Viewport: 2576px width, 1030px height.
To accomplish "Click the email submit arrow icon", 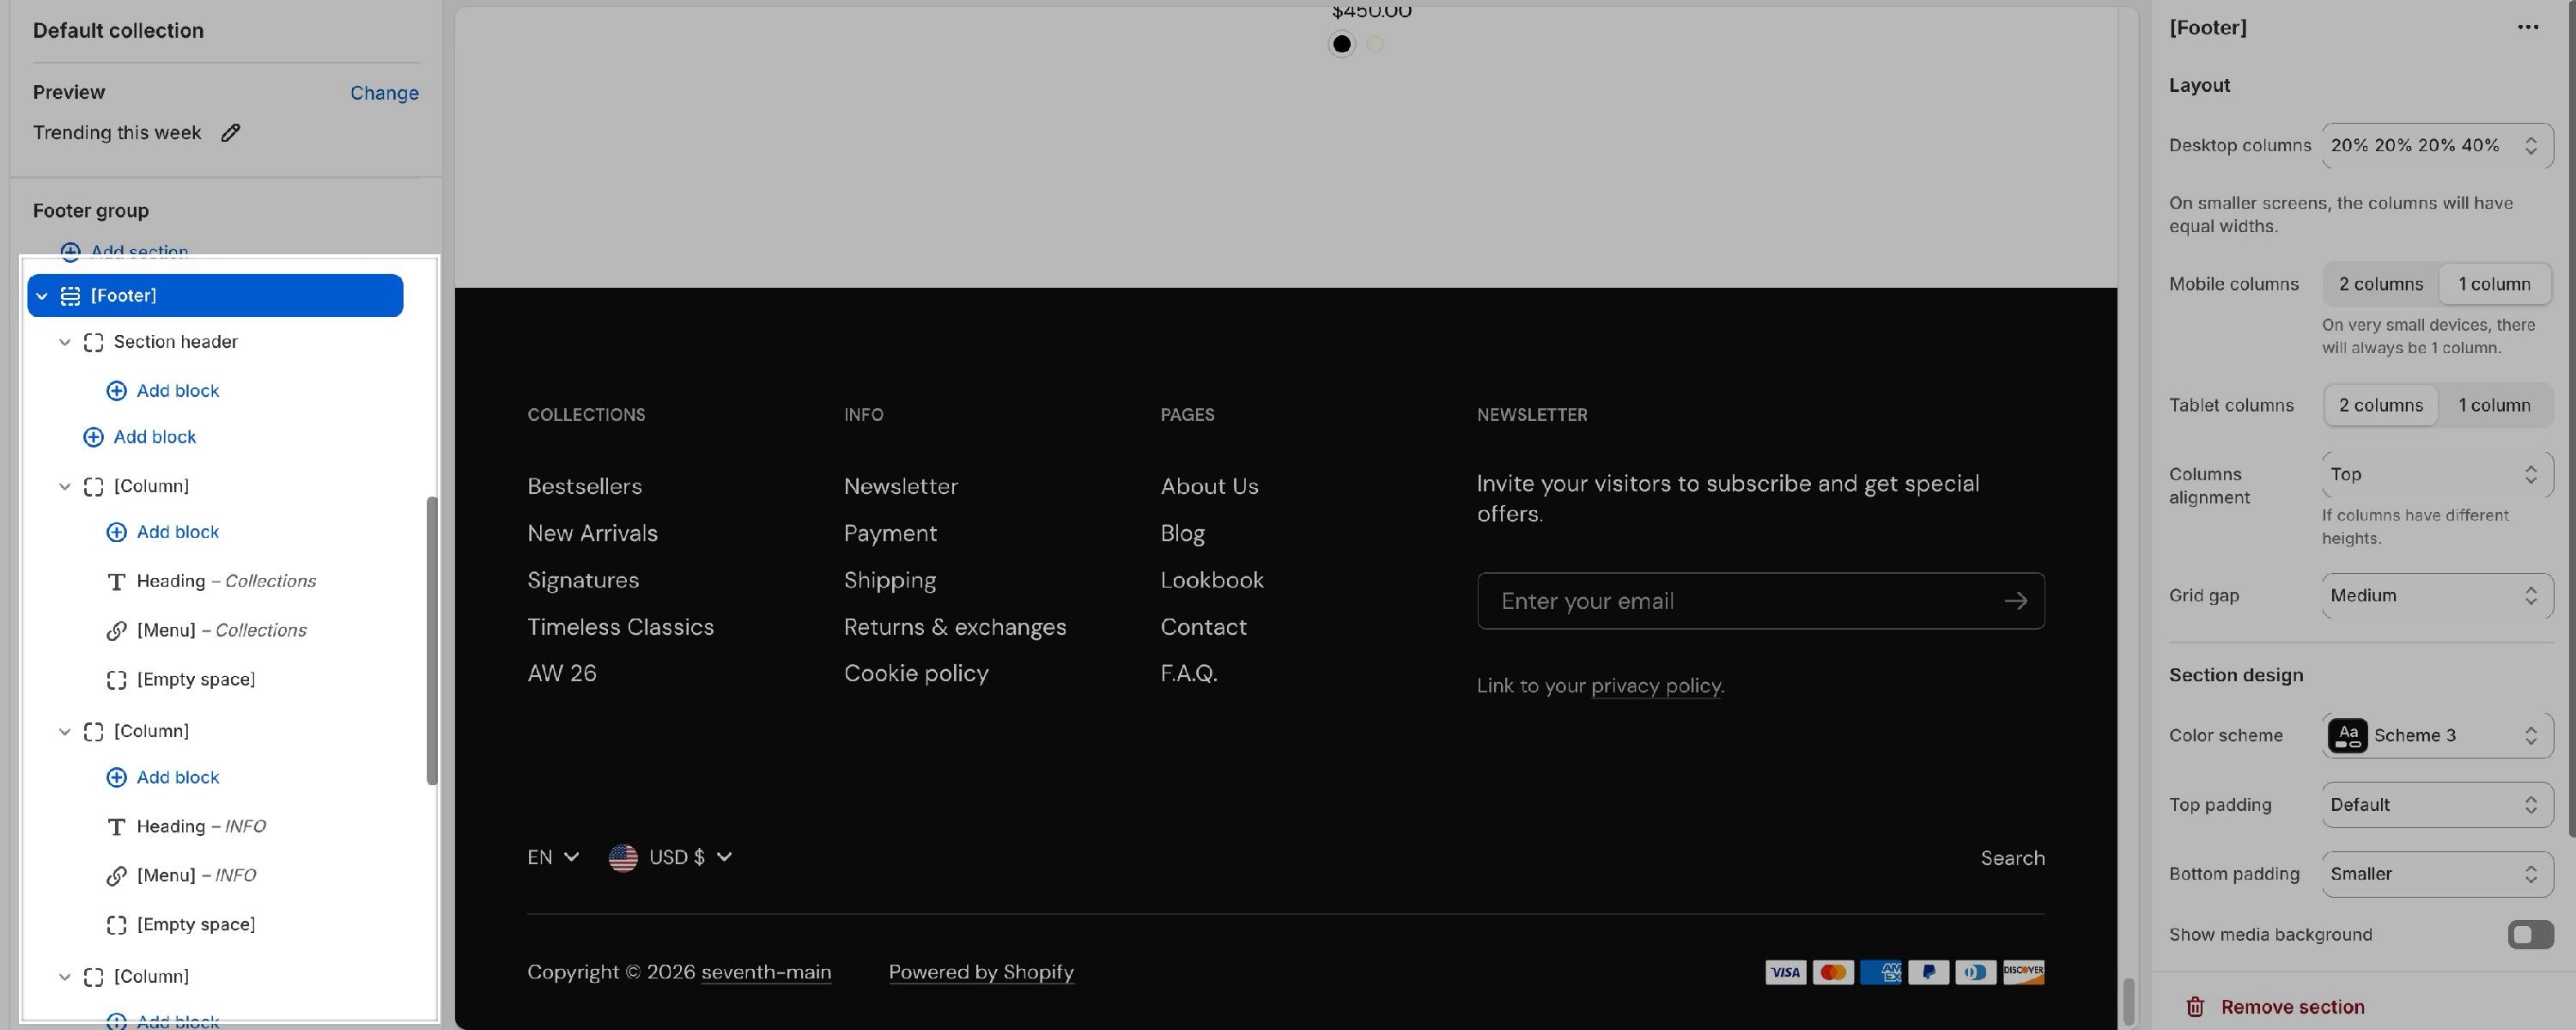I will [x=2015, y=601].
